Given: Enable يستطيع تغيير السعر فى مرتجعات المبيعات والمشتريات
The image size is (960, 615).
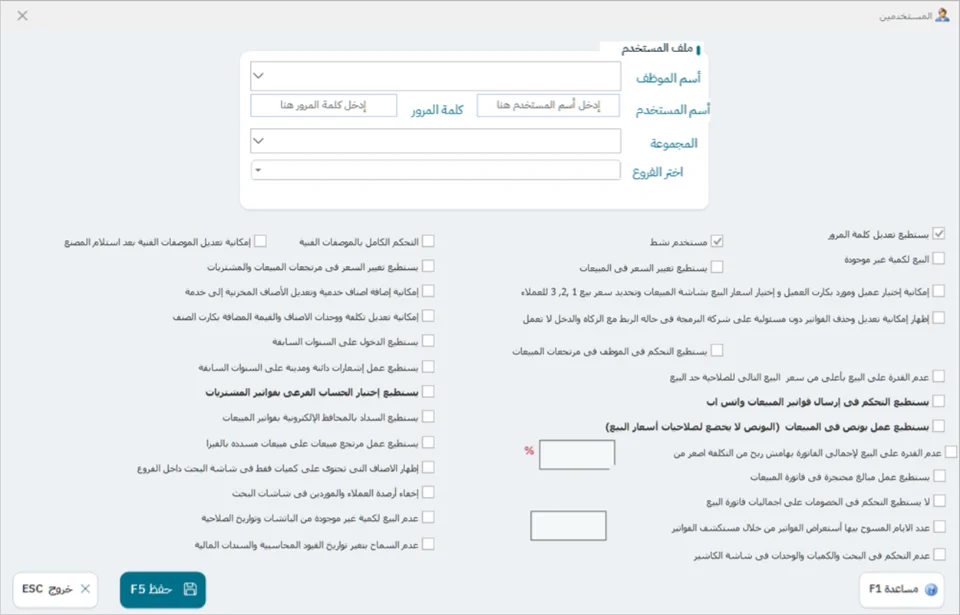Looking at the screenshot, I should (x=429, y=266).
